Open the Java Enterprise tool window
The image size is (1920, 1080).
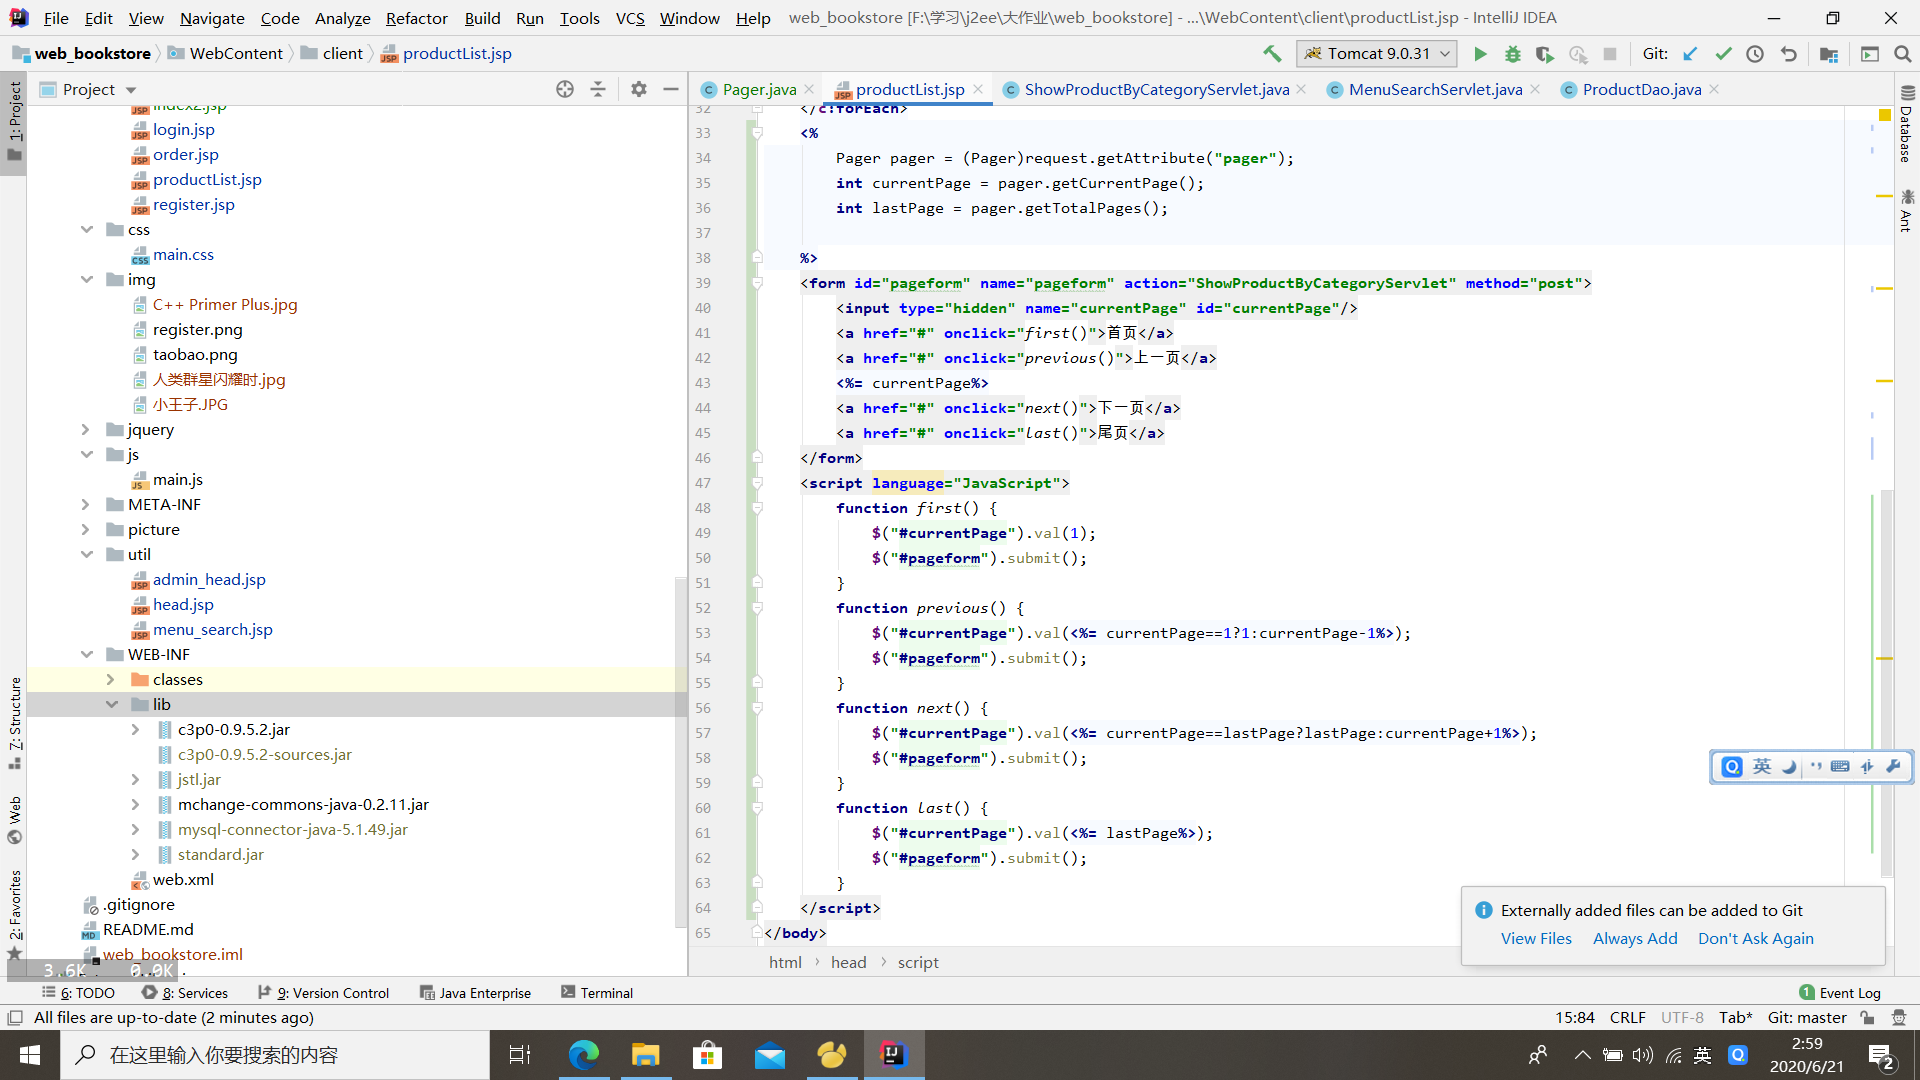(x=475, y=993)
